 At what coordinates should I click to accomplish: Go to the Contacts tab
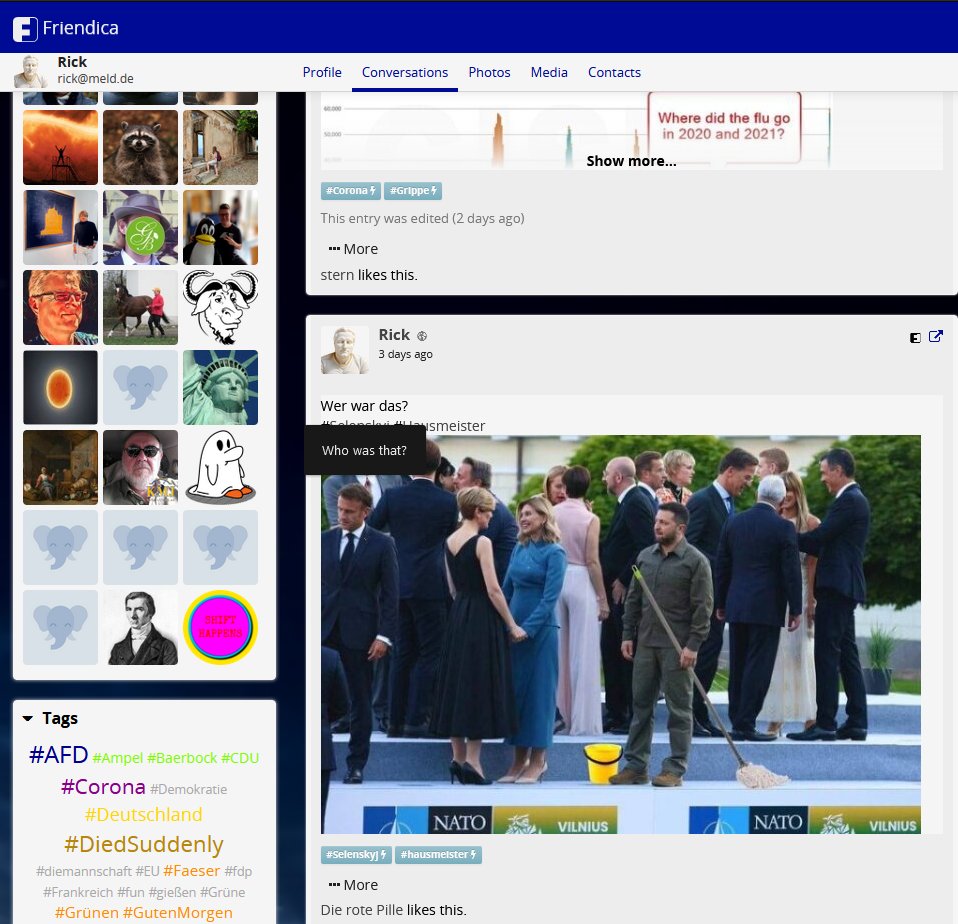[614, 72]
